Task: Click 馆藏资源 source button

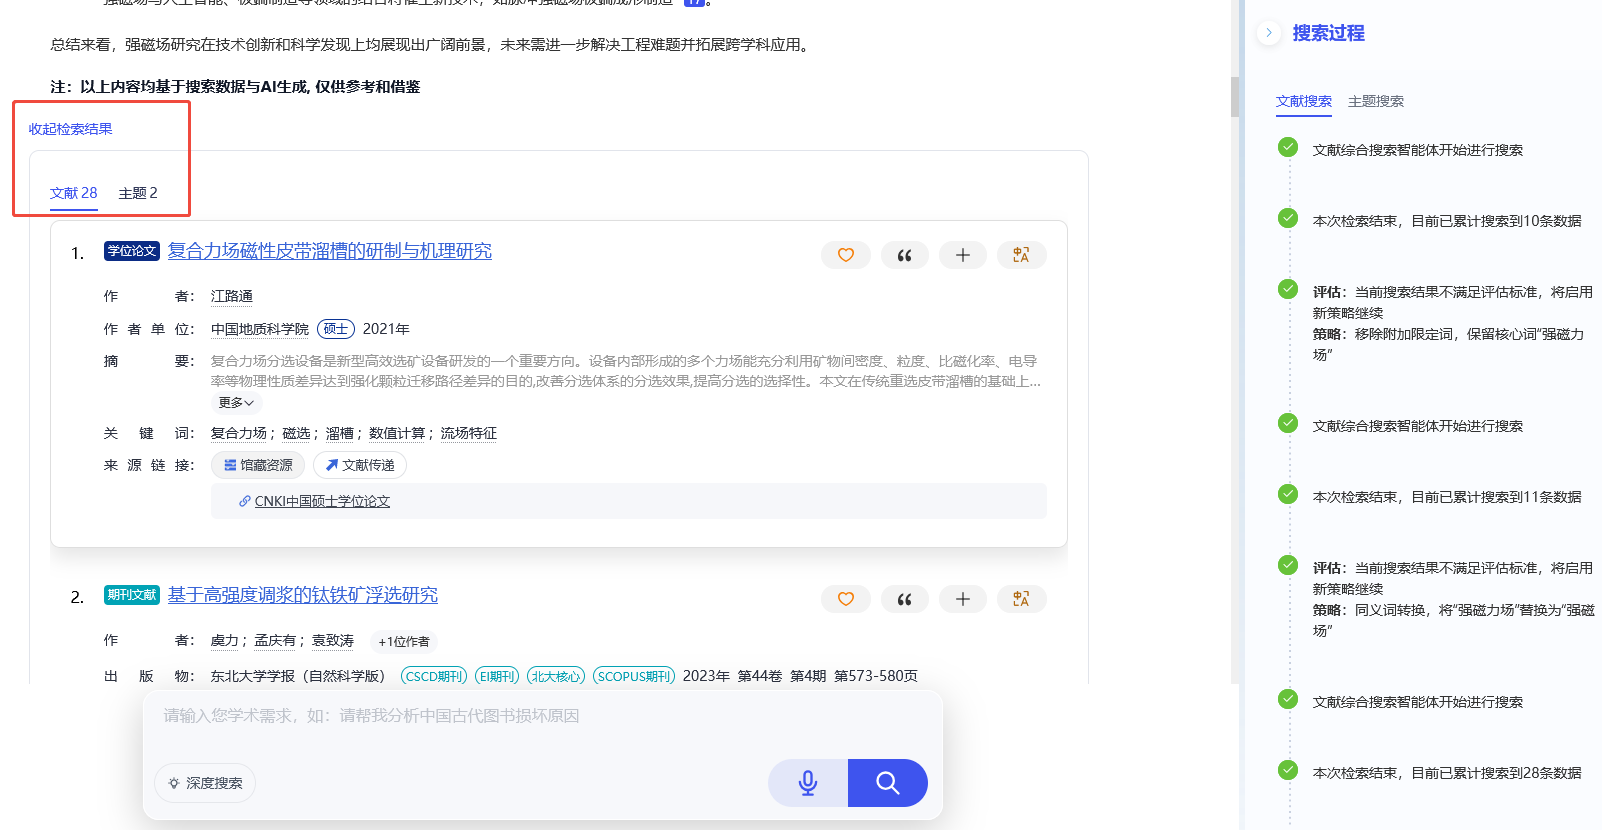Action: tap(258, 465)
